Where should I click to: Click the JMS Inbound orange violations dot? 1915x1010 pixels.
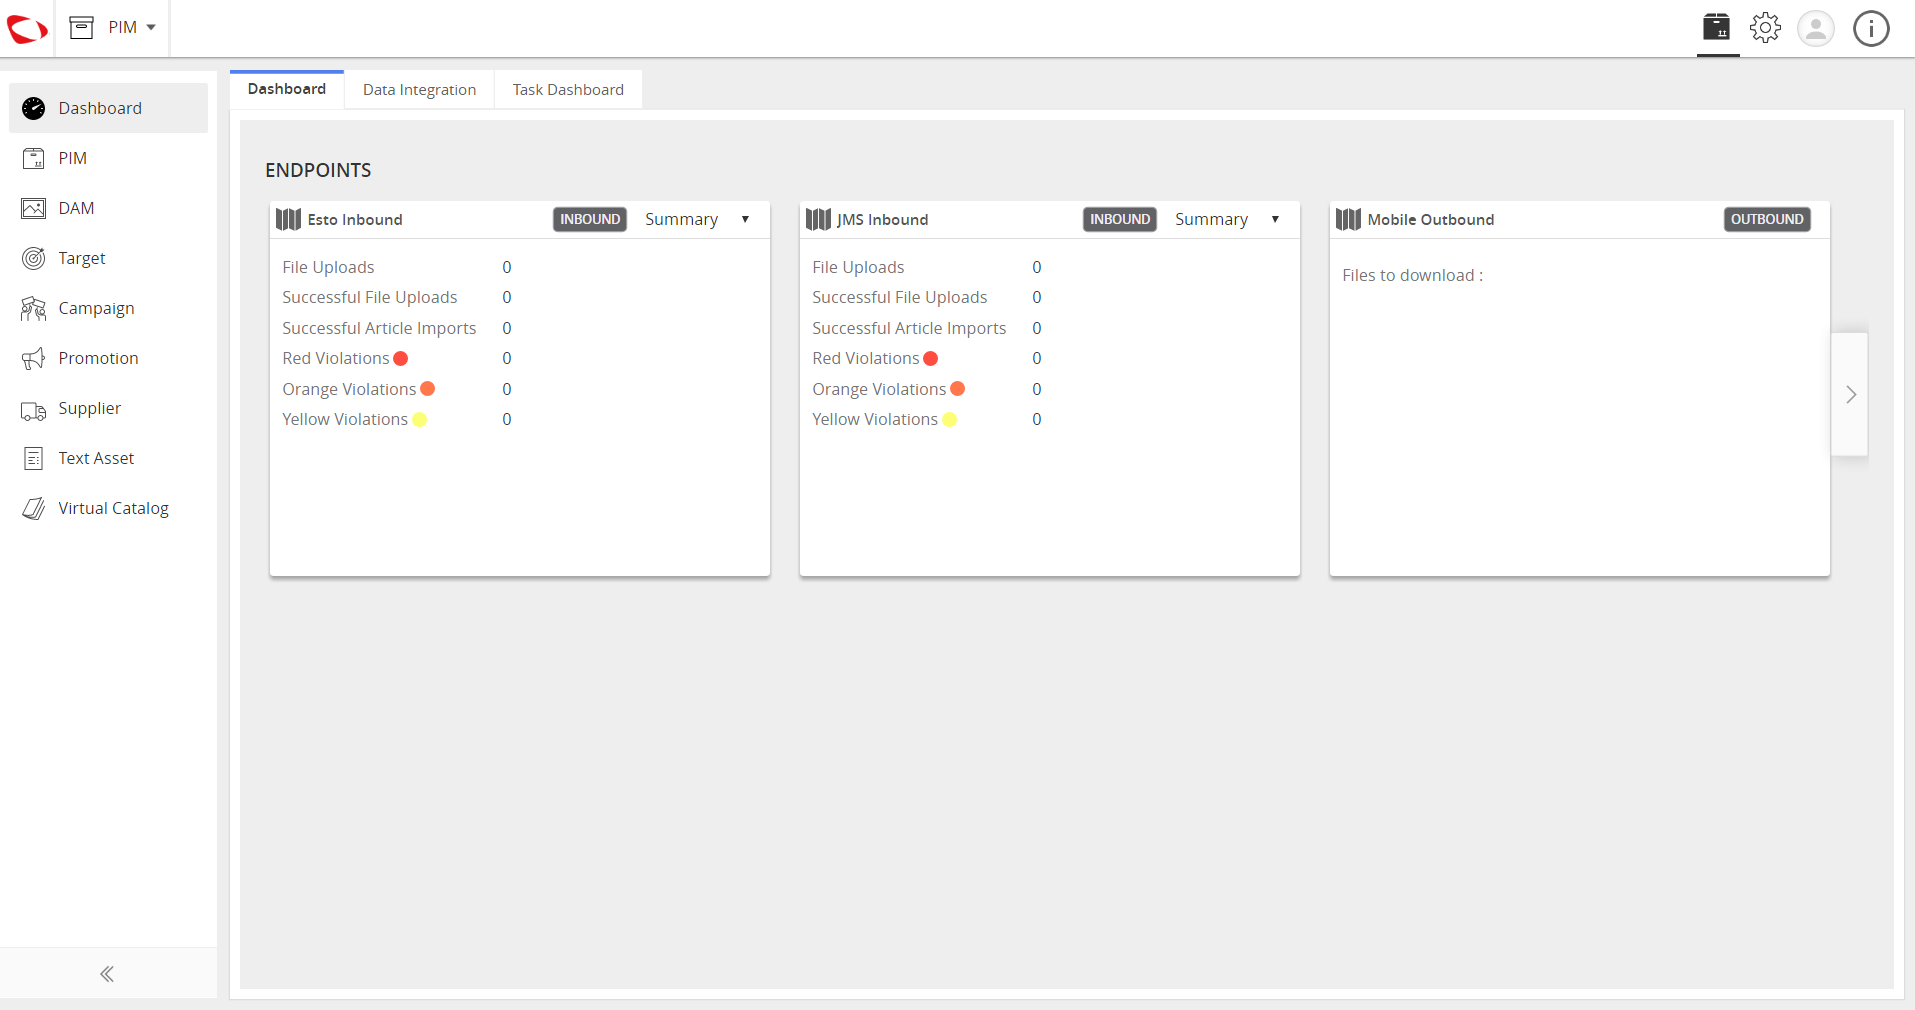point(958,388)
